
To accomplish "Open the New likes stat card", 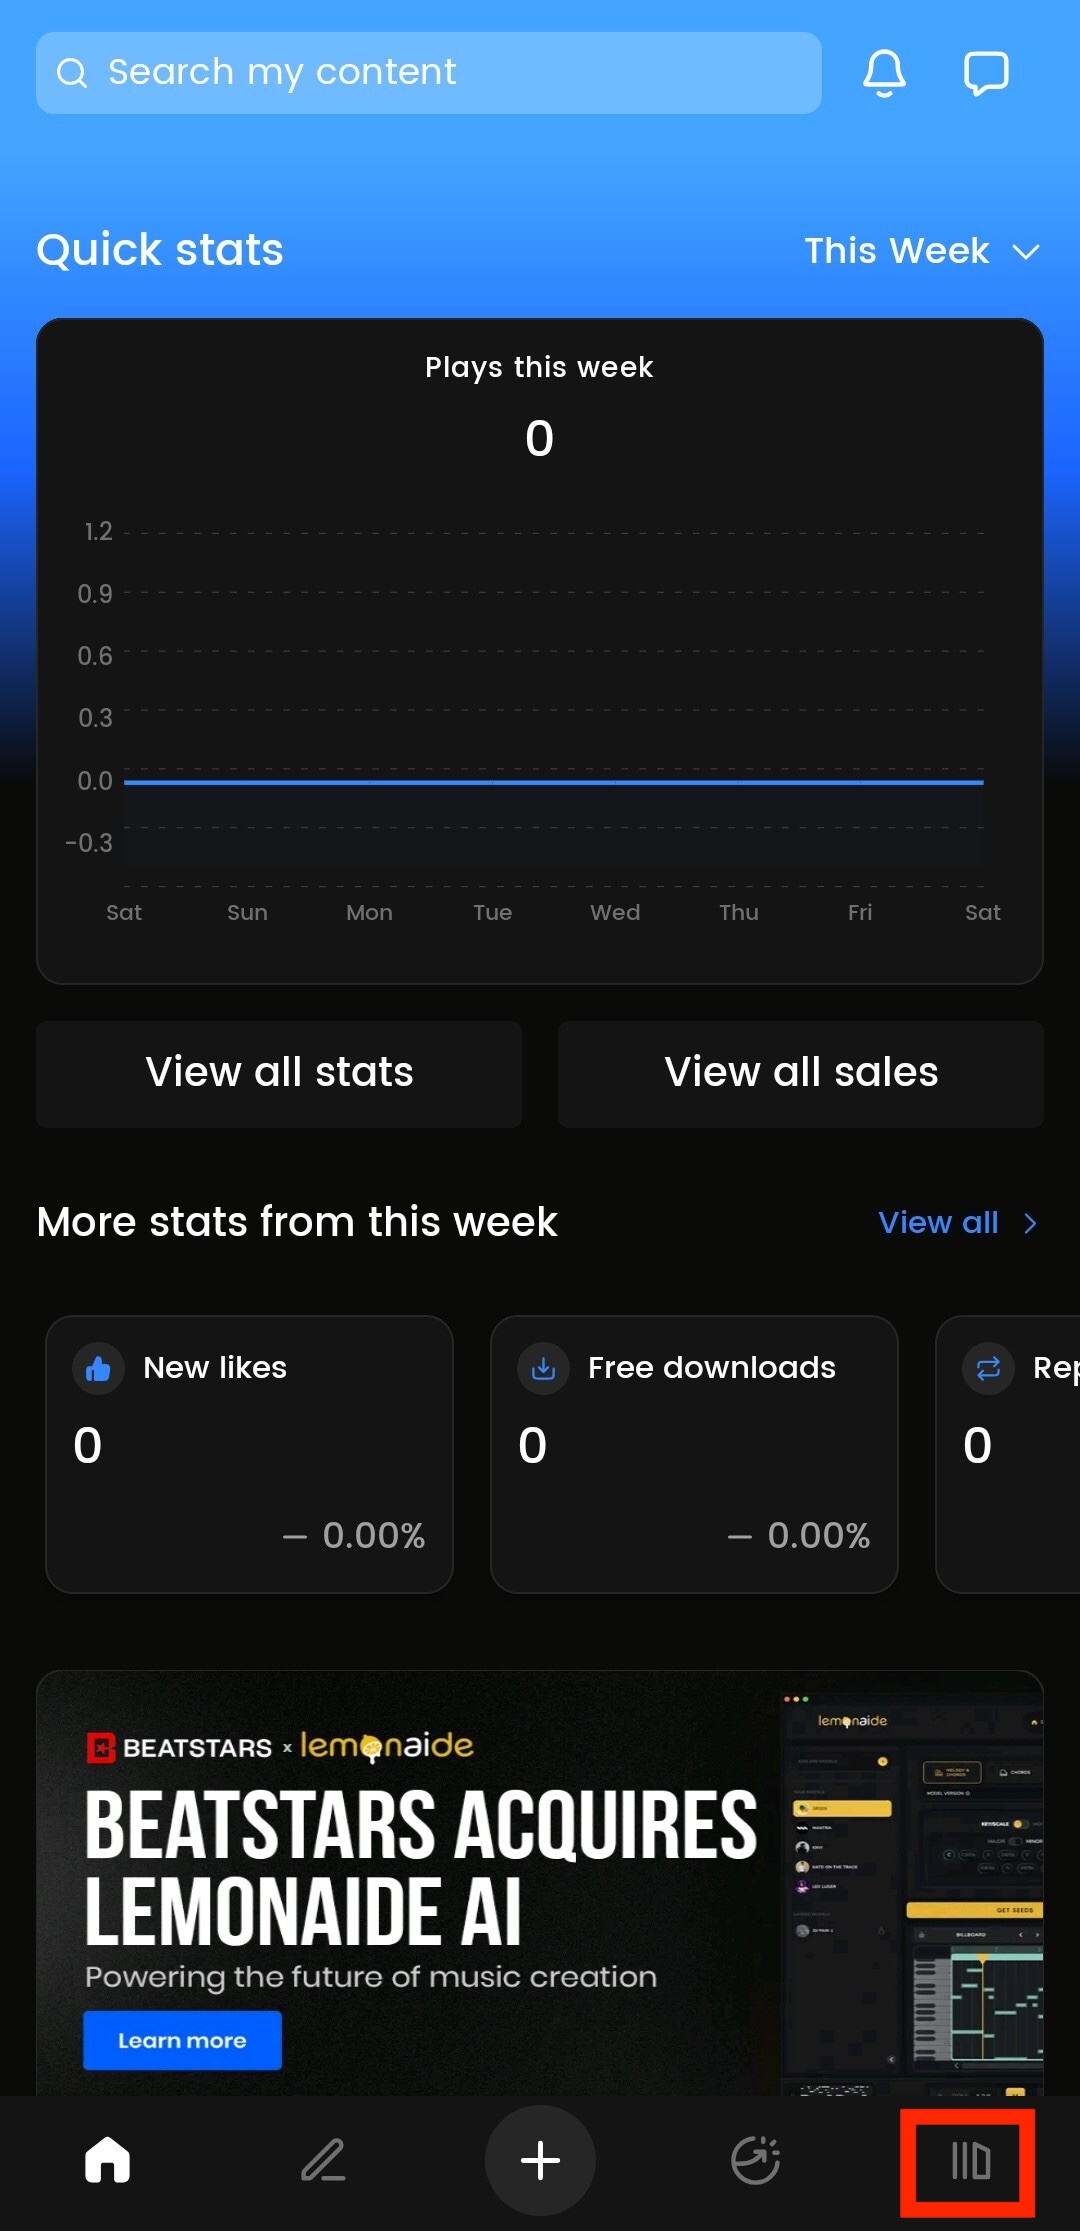I will coord(249,1453).
